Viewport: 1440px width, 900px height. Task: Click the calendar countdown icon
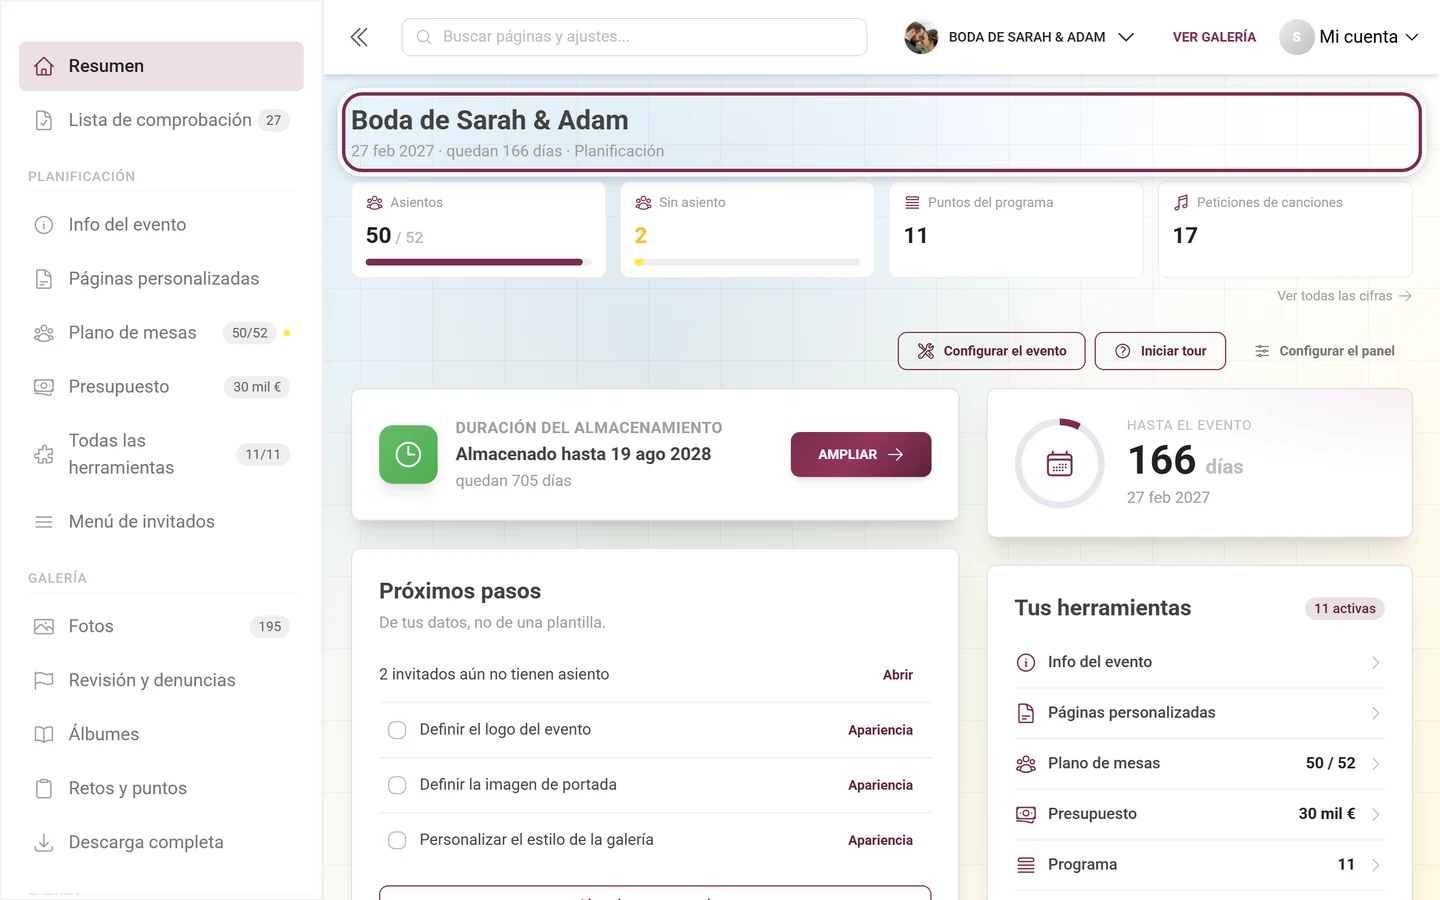click(1060, 463)
